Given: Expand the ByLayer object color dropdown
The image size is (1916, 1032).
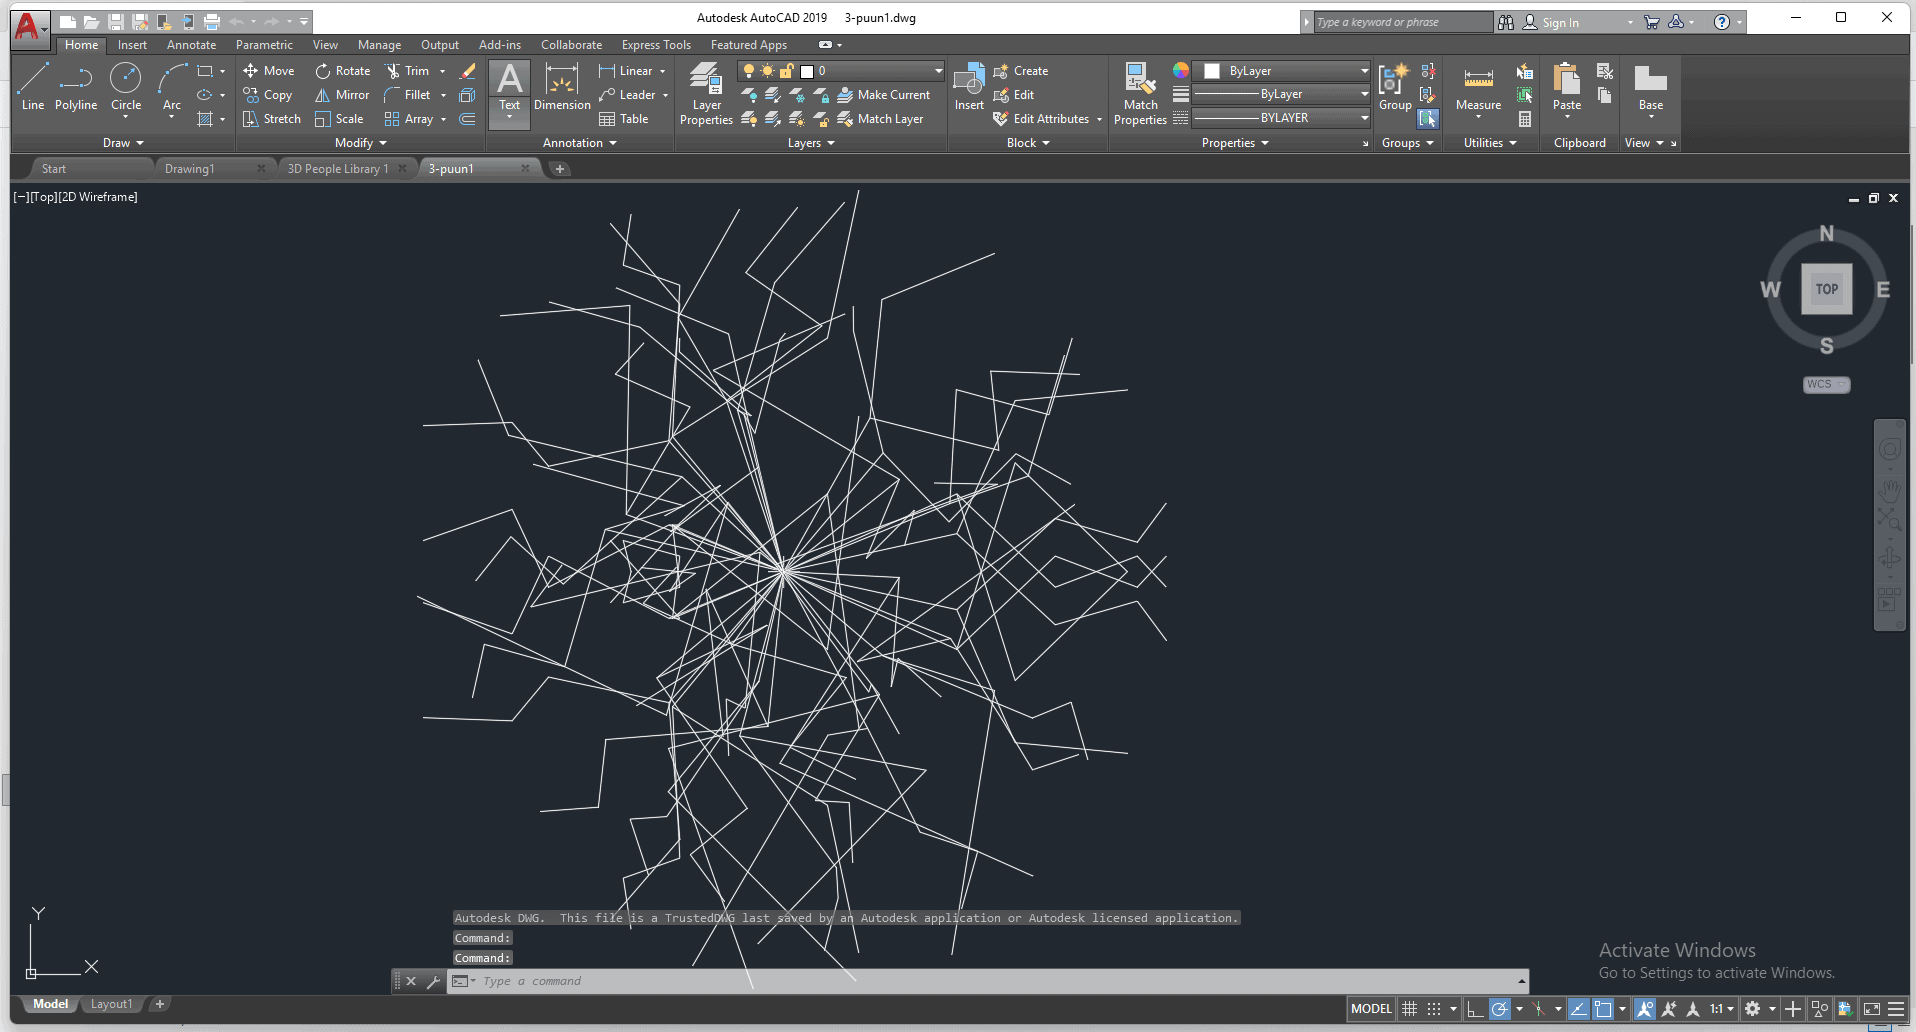Looking at the screenshot, I should pyautogui.click(x=1364, y=71).
